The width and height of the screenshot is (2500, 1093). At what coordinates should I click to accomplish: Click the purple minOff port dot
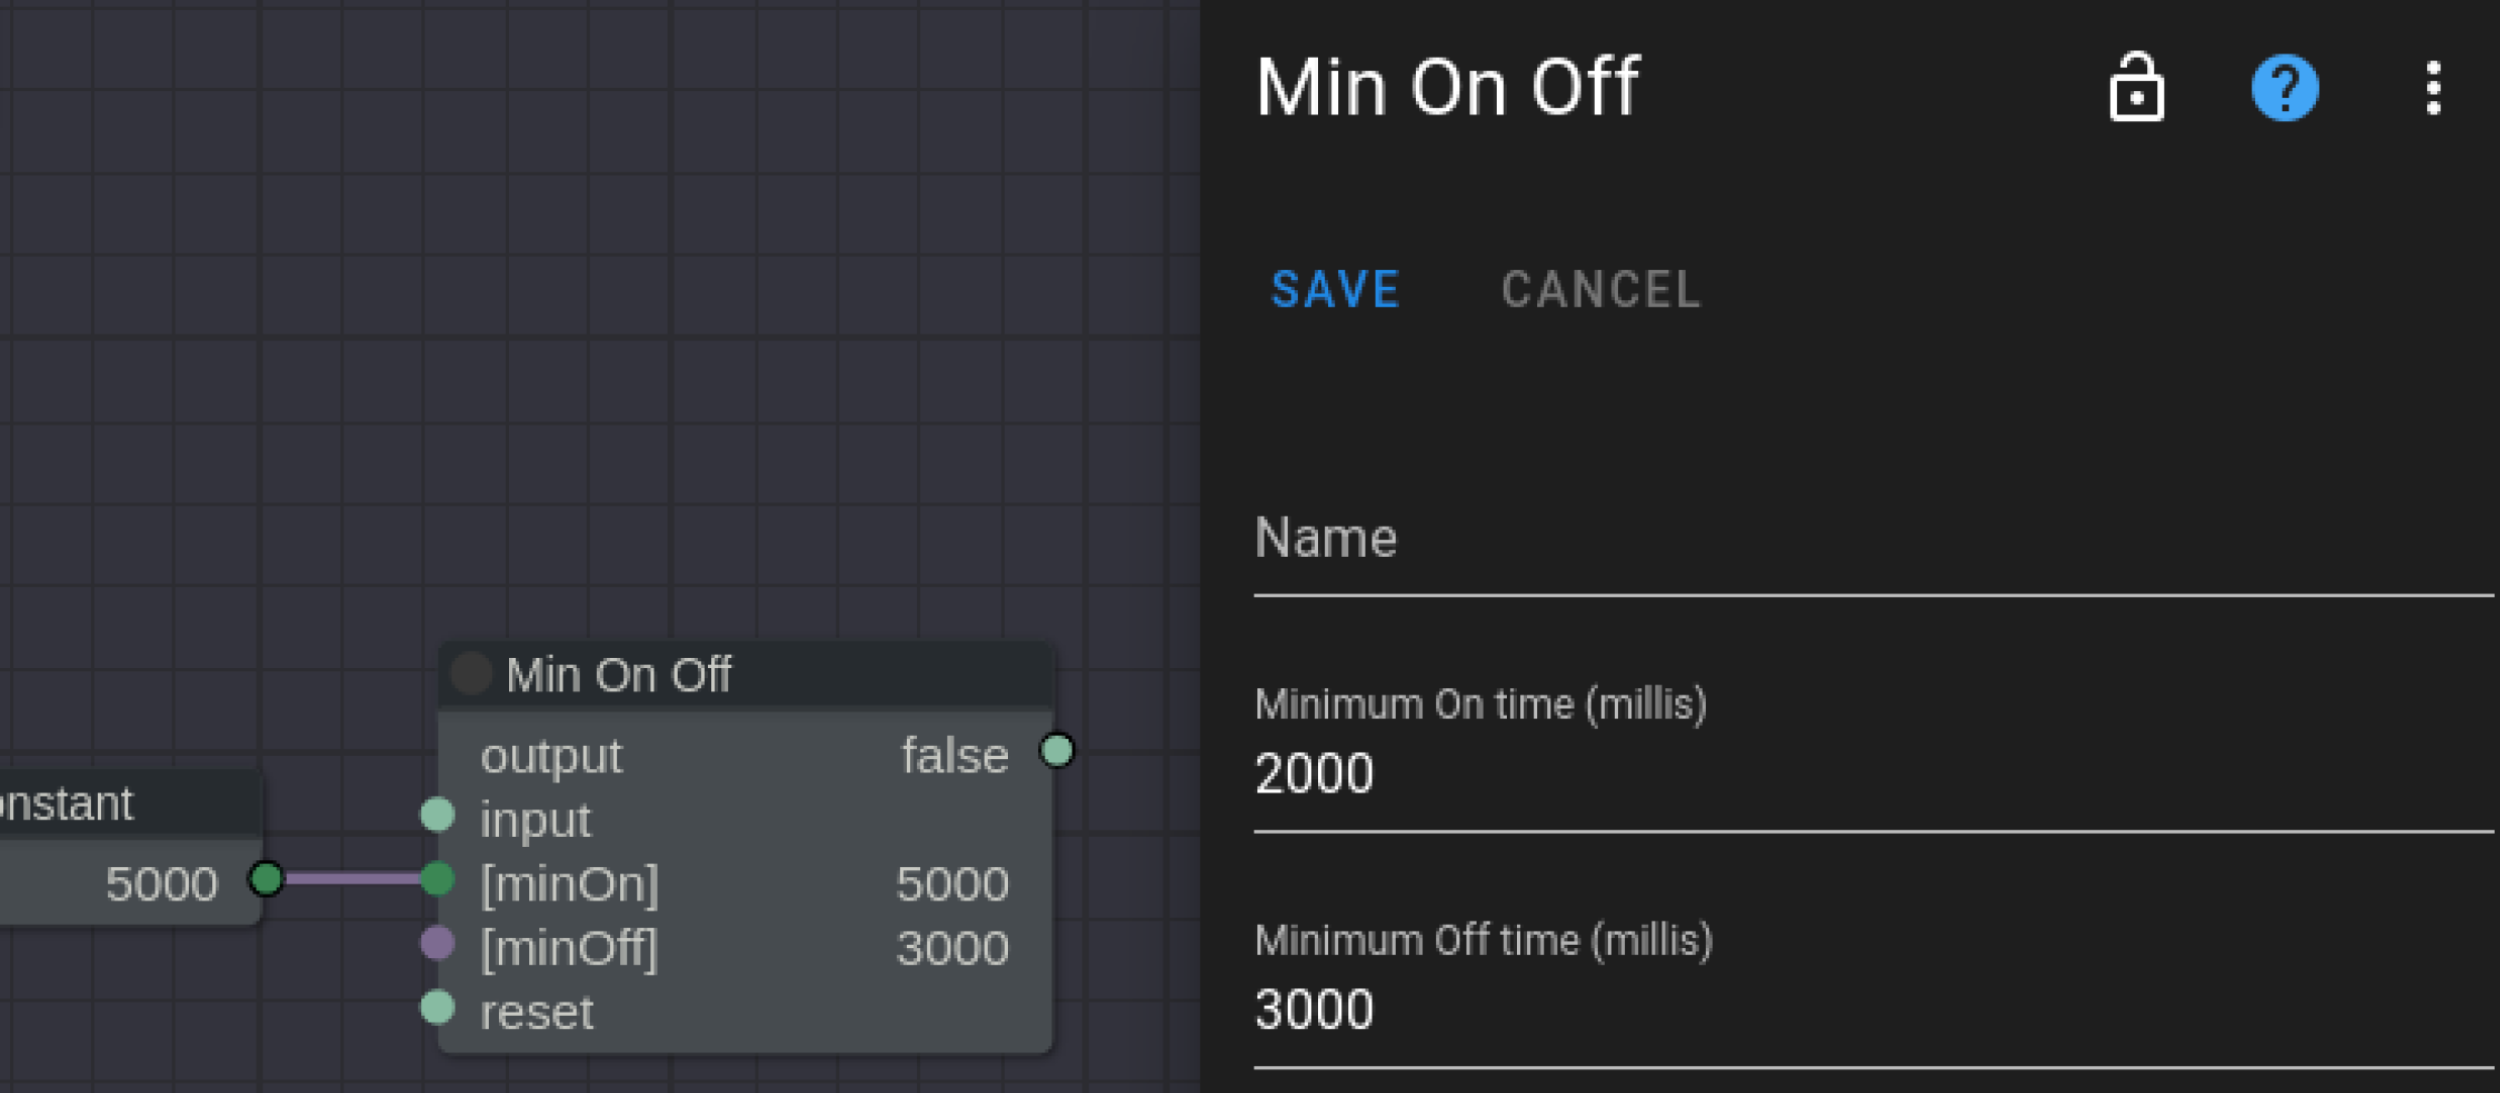(x=437, y=943)
